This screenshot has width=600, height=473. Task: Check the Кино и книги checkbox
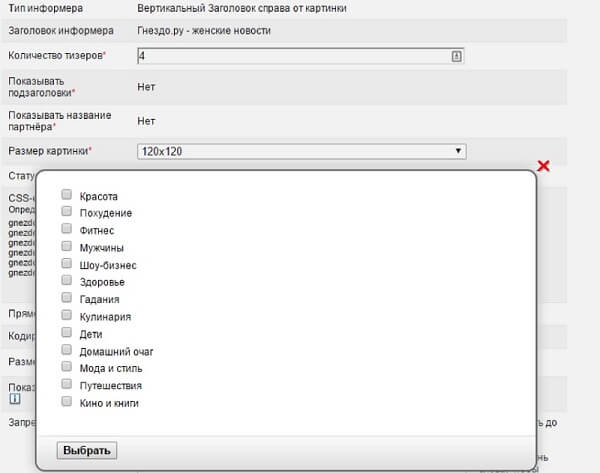(66, 402)
